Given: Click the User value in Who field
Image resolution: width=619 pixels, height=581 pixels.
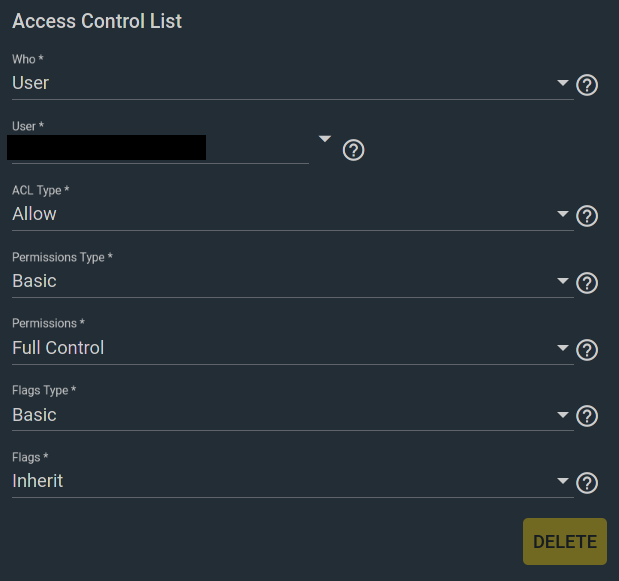Looking at the screenshot, I should click(x=30, y=83).
